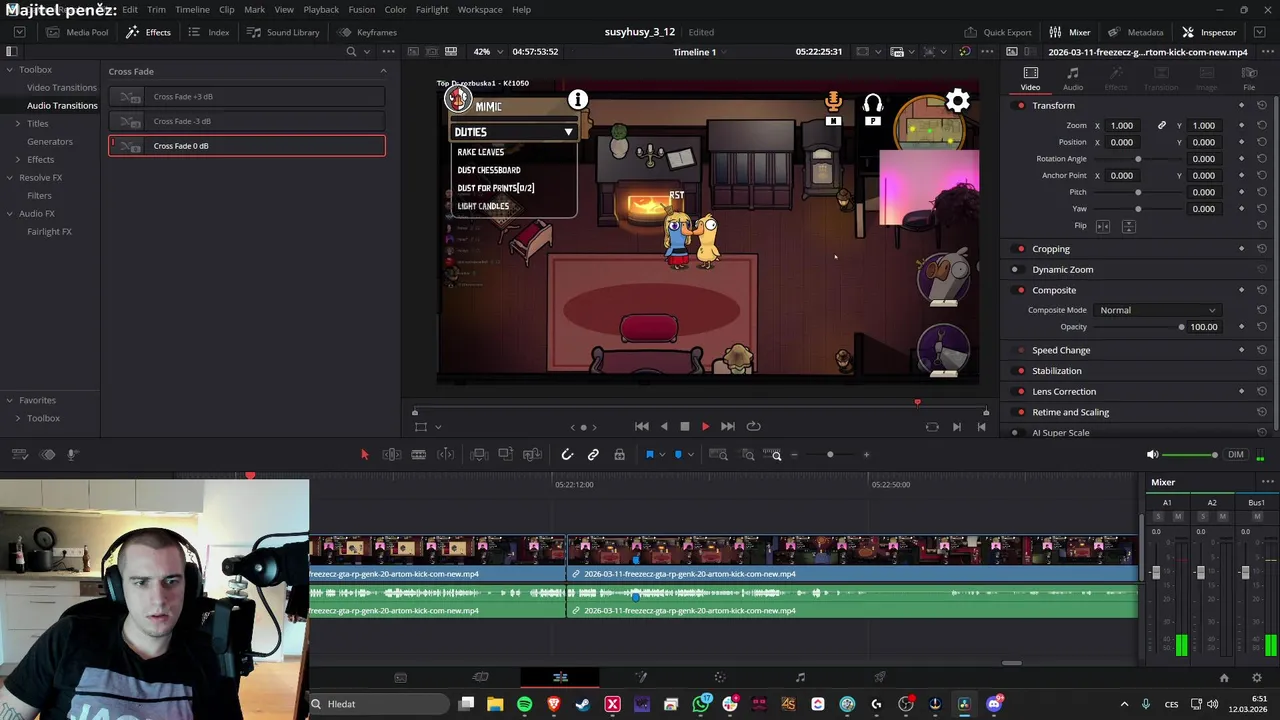This screenshot has width=1280, height=720.
Task: Open Composite Mode Normal dropdown
Action: point(1157,310)
